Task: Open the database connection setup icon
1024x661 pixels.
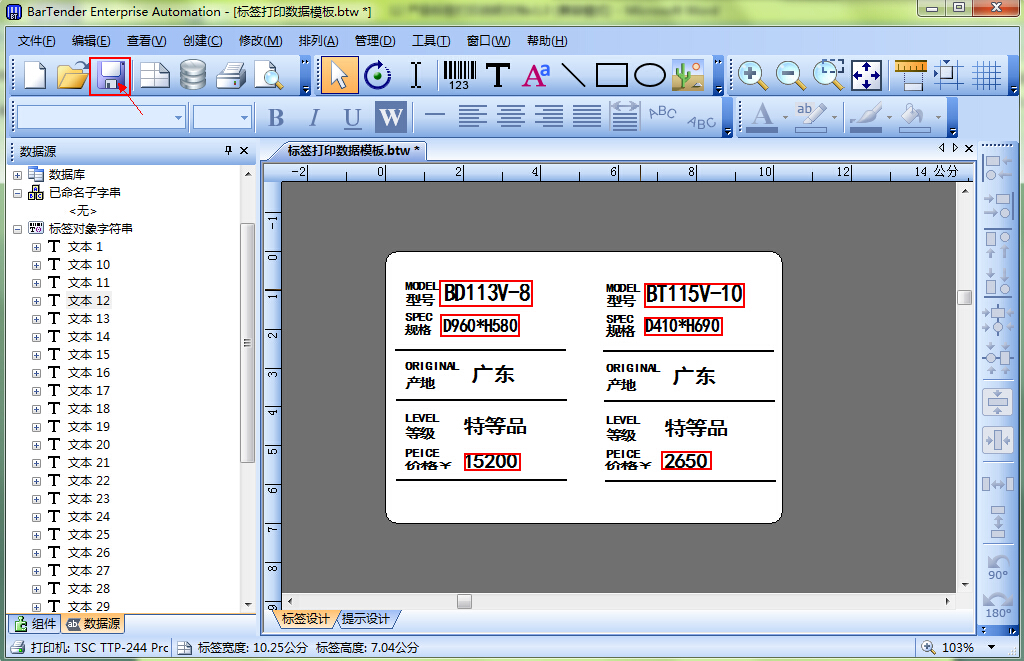Action: coord(193,75)
